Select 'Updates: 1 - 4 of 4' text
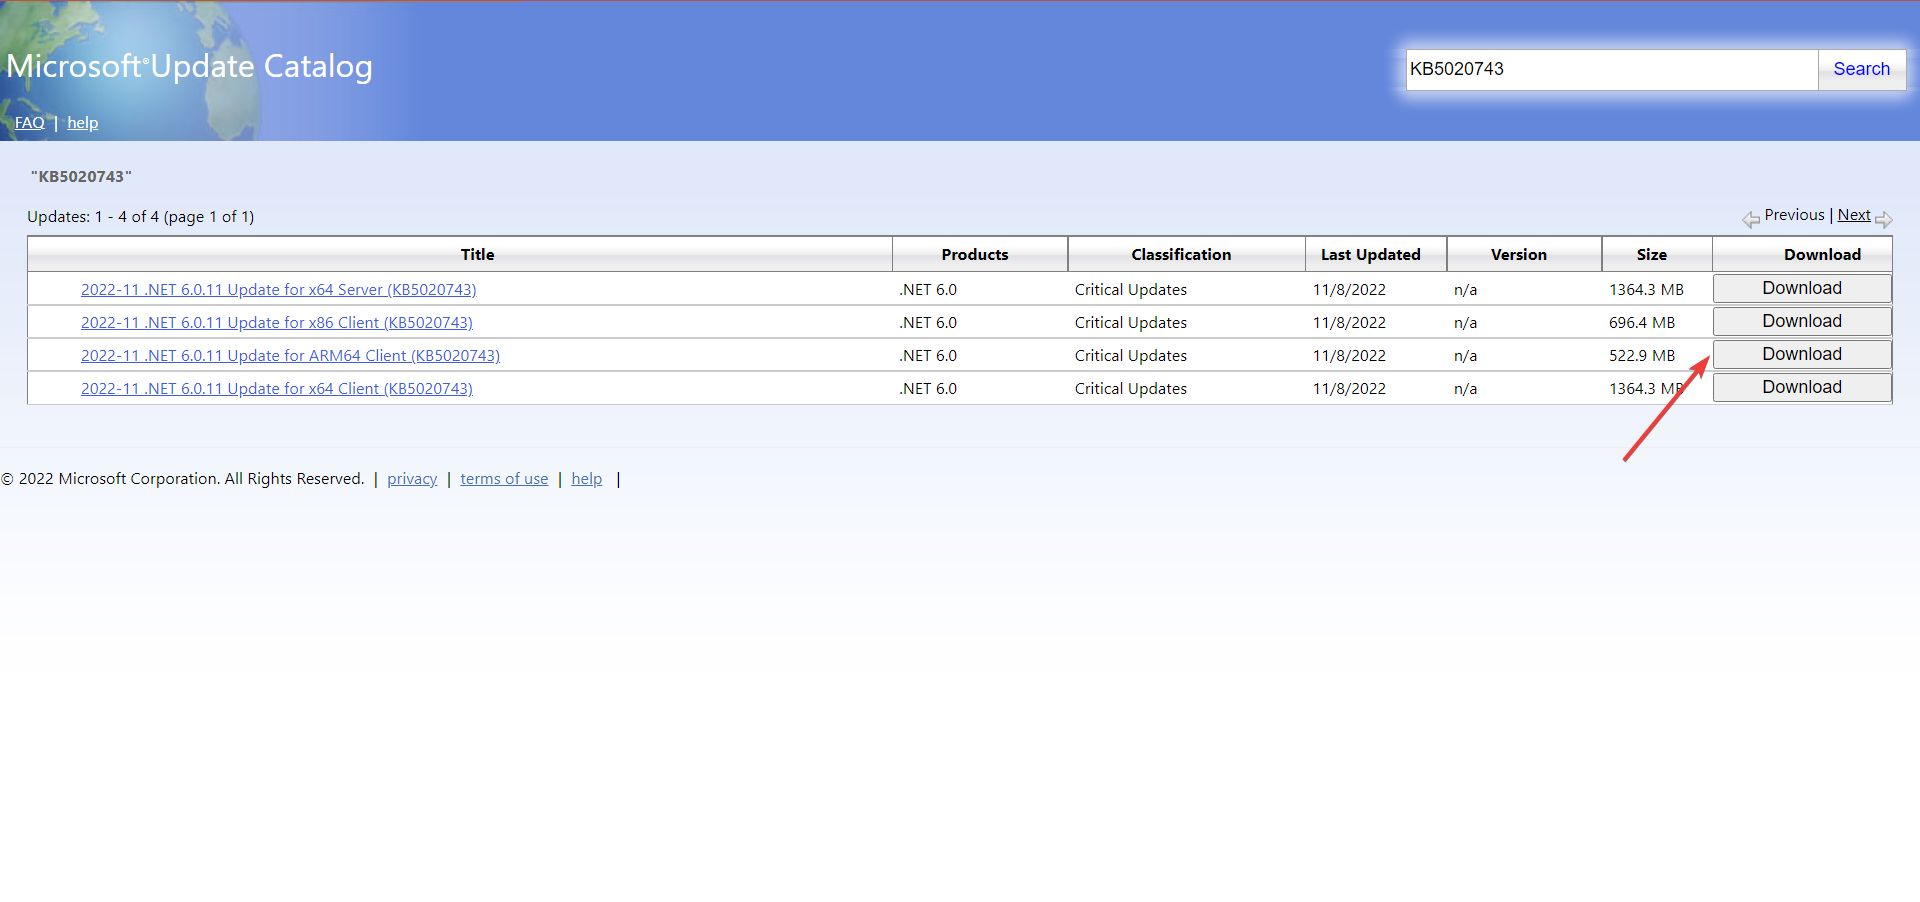The image size is (1920, 902). click(93, 216)
